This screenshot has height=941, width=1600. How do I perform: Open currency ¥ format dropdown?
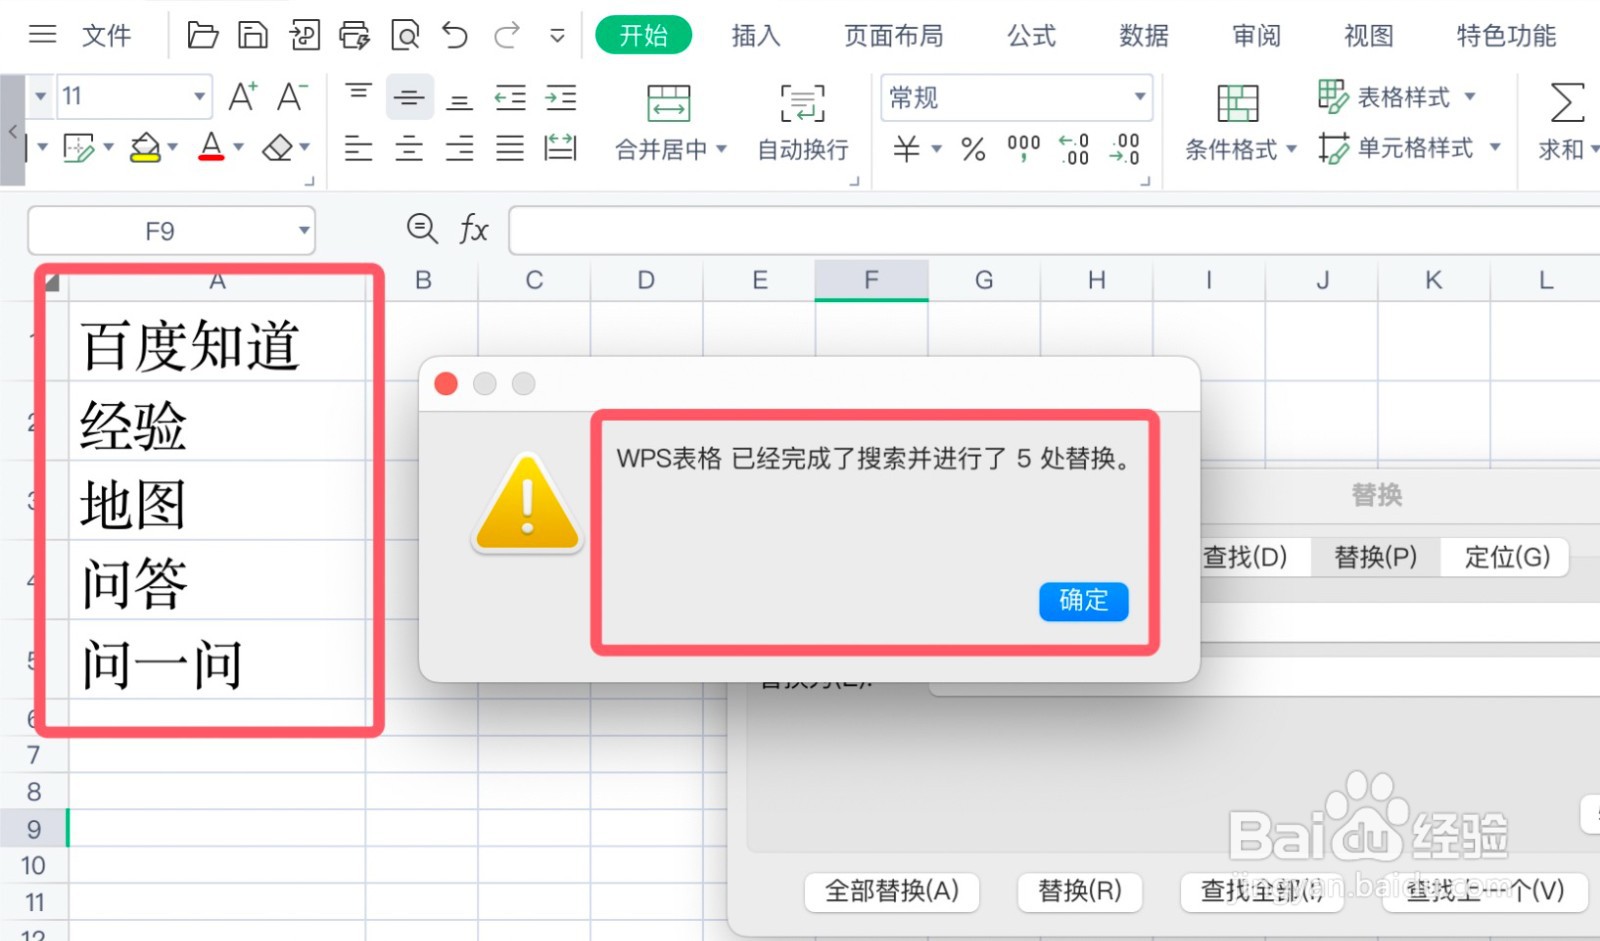pos(937,149)
